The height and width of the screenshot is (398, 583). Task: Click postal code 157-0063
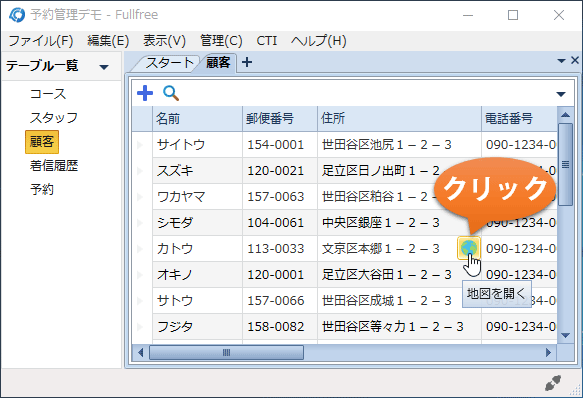[x=276, y=196]
